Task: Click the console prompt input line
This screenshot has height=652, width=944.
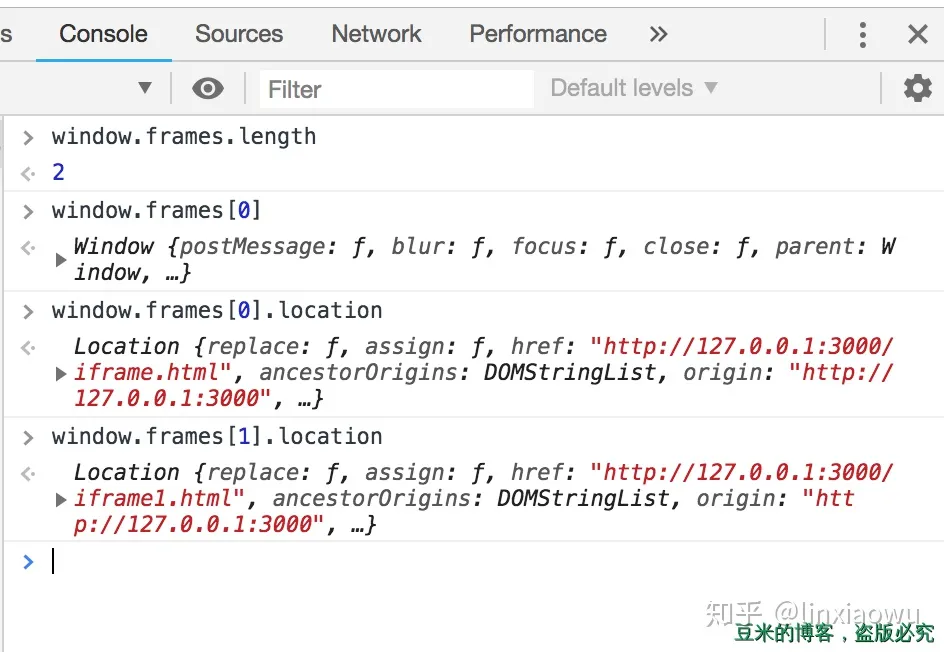Action: pyautogui.click(x=400, y=562)
